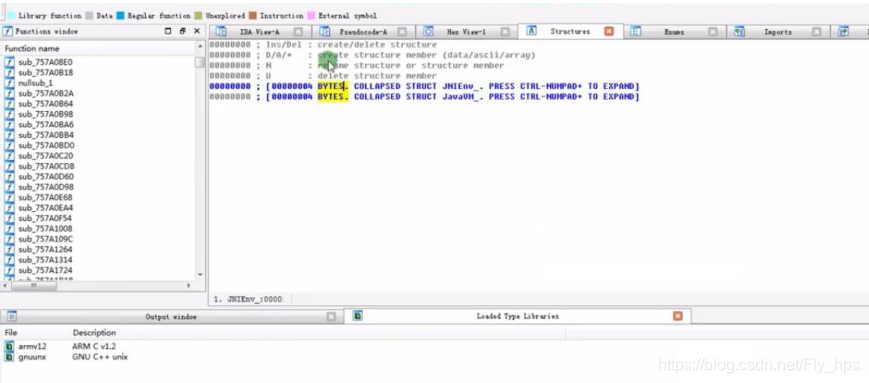This screenshot has height=383, width=869.
Task: Close the Loaded Type Libraries tab
Action: 677,316
